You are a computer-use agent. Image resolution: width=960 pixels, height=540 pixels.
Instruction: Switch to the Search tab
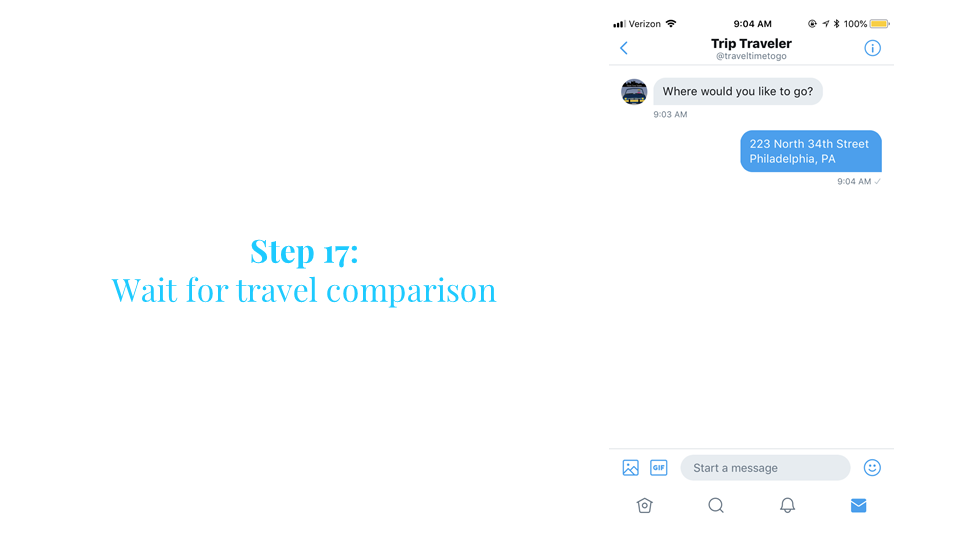click(716, 505)
